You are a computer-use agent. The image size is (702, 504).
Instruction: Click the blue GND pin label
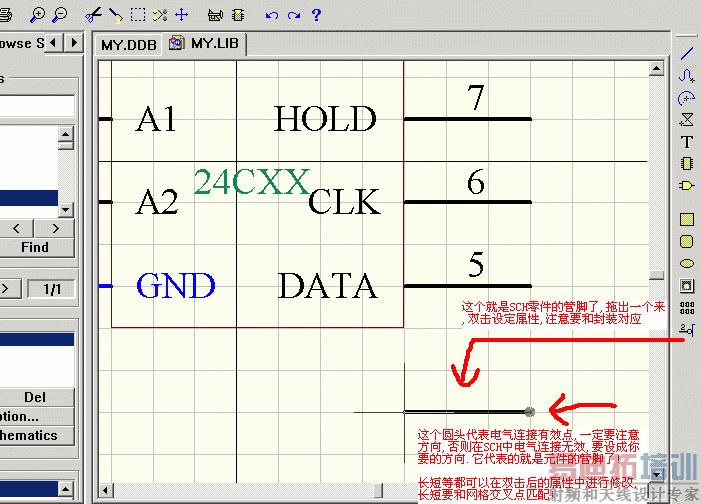point(176,286)
